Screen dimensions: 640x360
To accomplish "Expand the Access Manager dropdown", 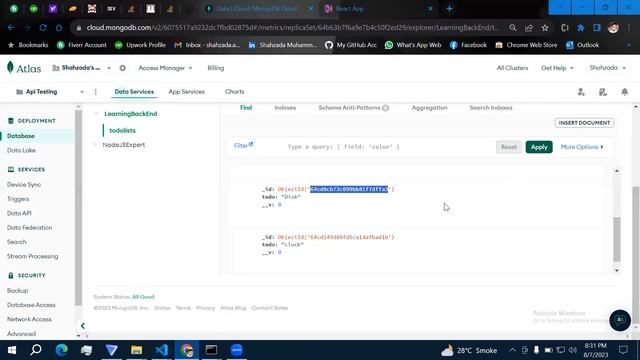I will point(165,68).
